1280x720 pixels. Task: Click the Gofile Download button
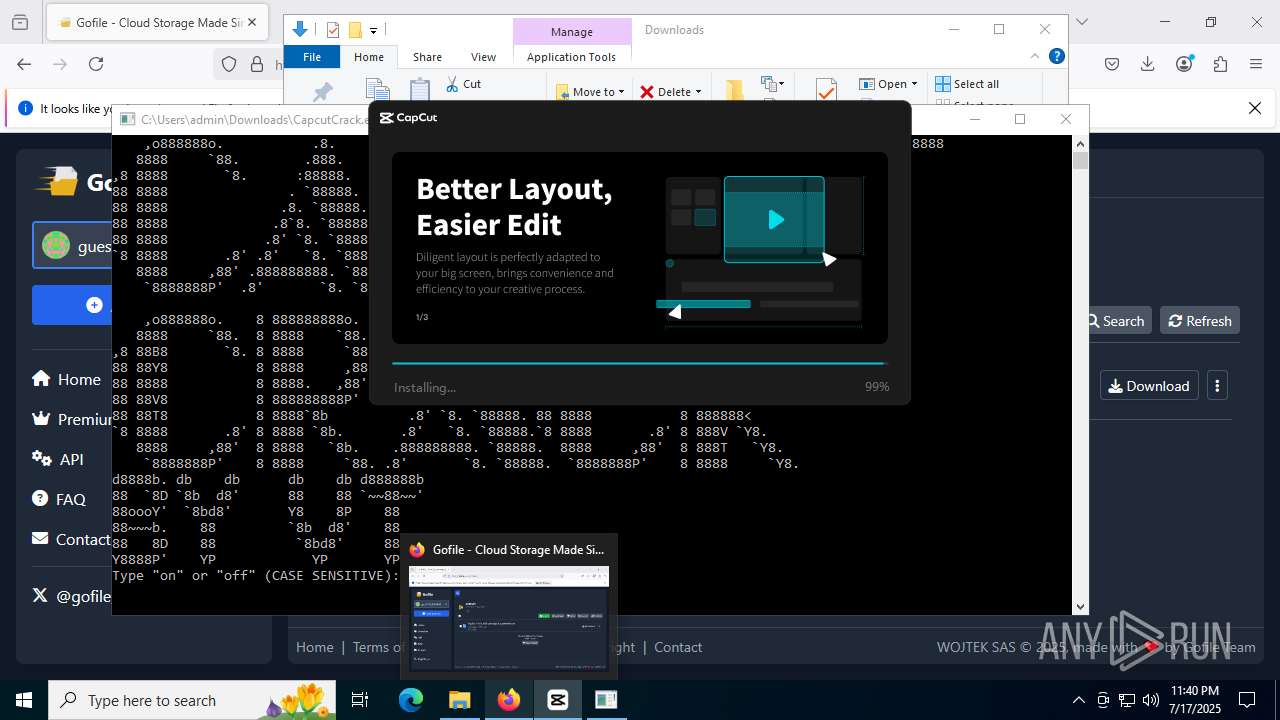tap(1149, 386)
